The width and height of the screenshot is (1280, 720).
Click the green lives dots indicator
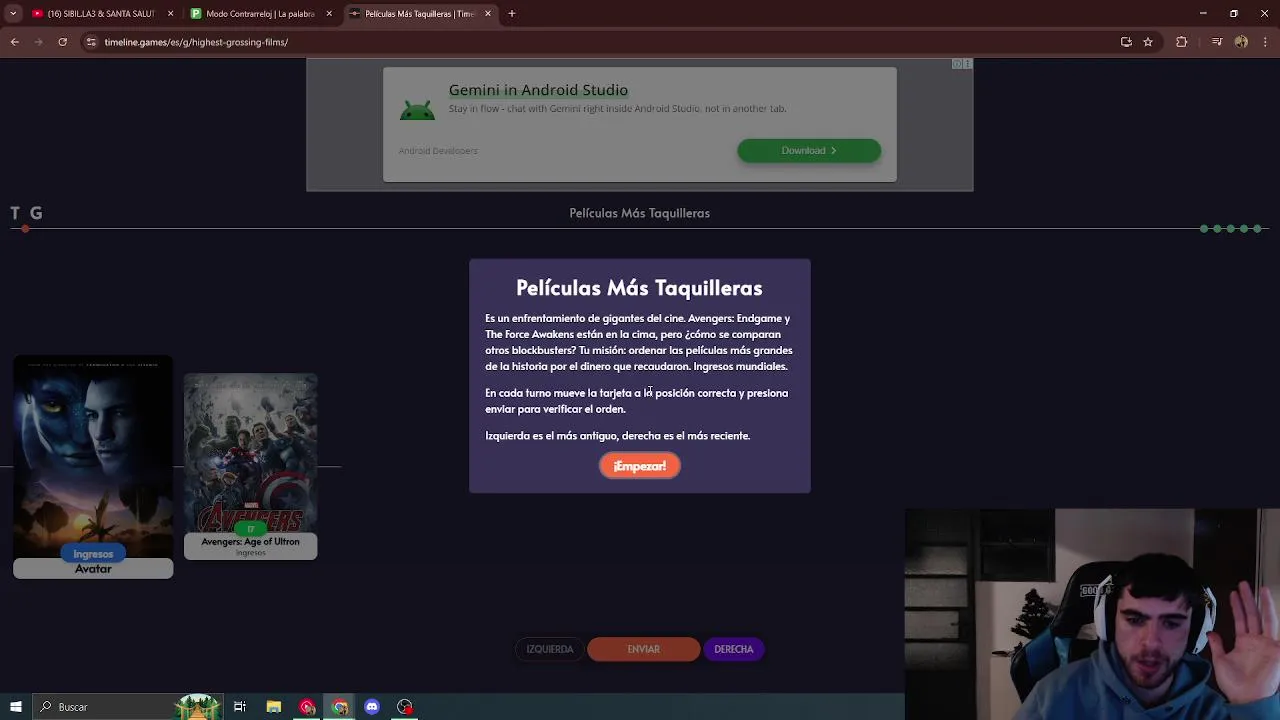[x=1231, y=229]
